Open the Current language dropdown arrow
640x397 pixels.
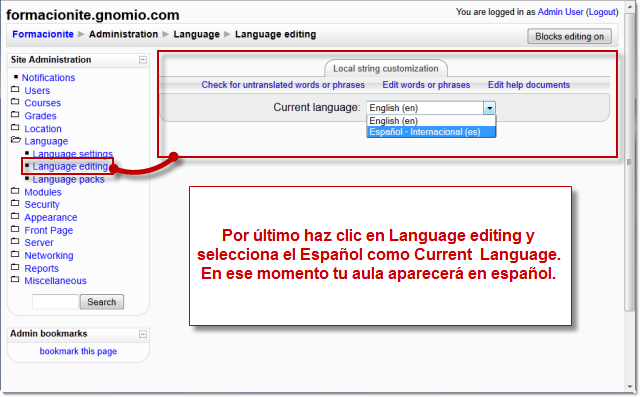(489, 108)
